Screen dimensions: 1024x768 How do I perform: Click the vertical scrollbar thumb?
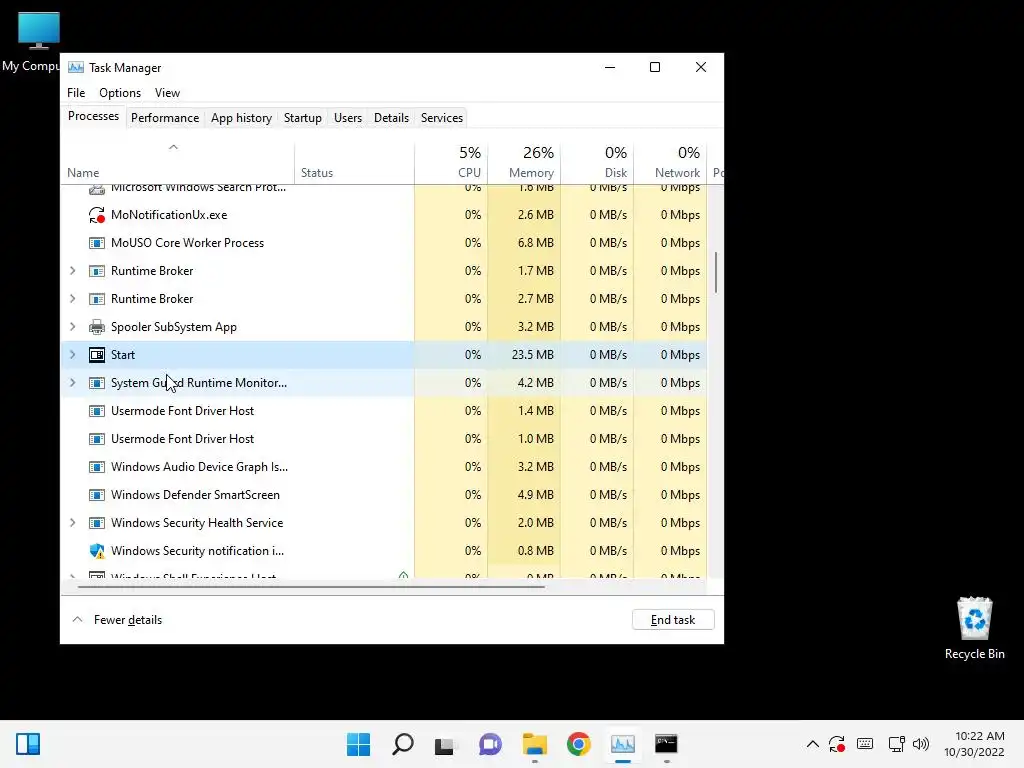[x=716, y=273]
